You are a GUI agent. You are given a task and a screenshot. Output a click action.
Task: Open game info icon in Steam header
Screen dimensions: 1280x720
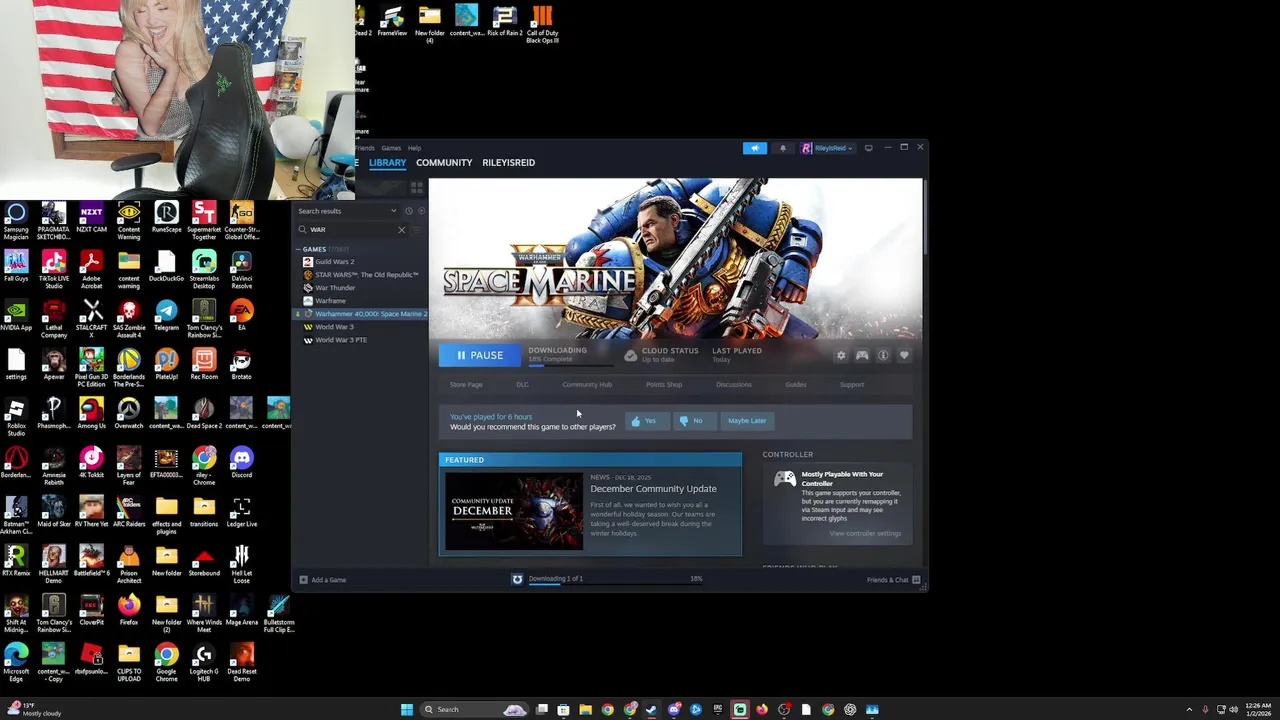click(883, 355)
